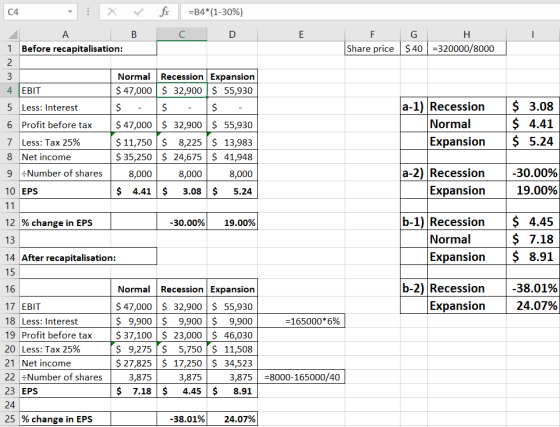Click EPS cell '$5.24' in row 10
The width and height of the screenshot is (560, 427).
(232, 191)
